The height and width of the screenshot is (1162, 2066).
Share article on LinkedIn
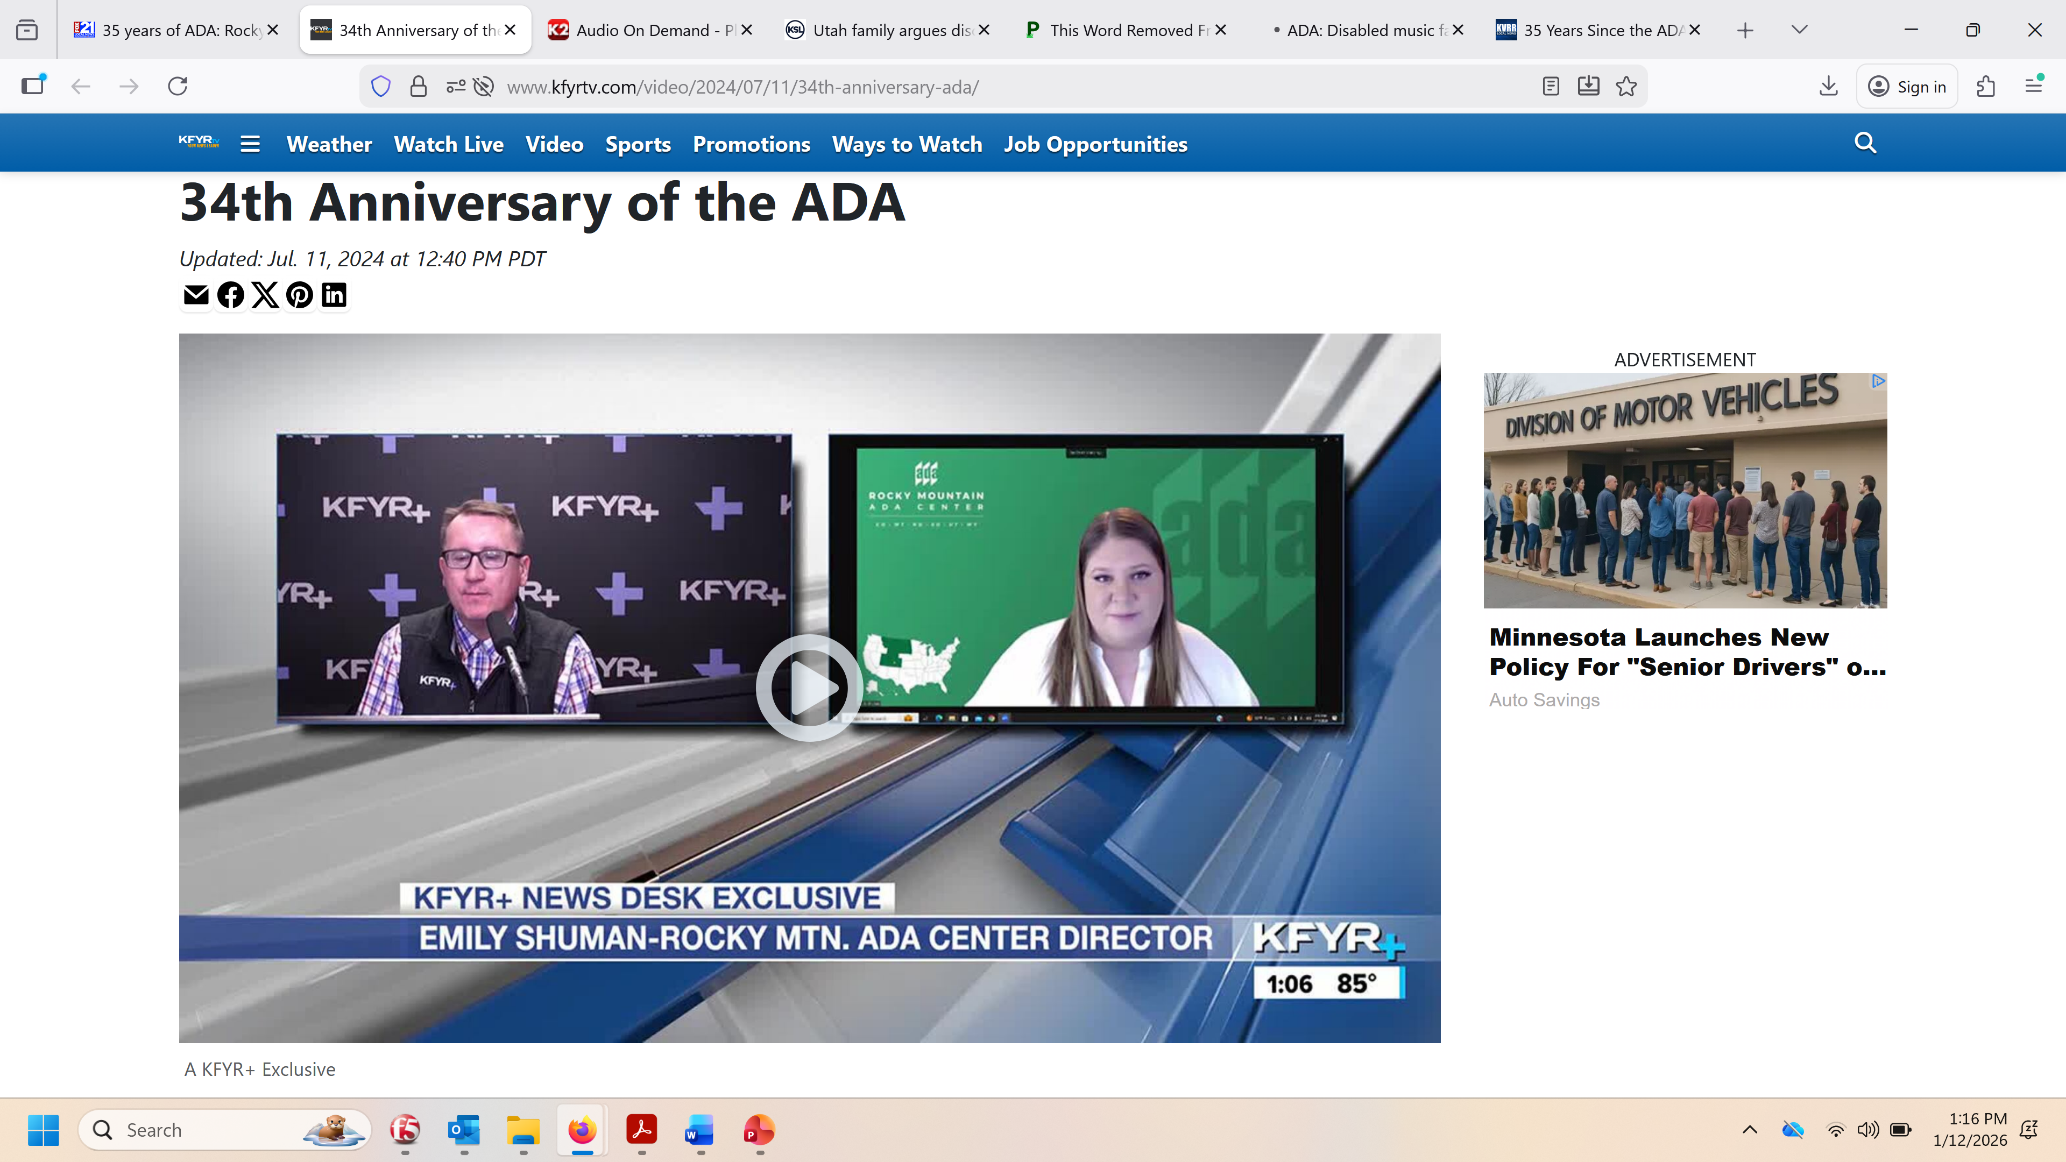coord(334,295)
